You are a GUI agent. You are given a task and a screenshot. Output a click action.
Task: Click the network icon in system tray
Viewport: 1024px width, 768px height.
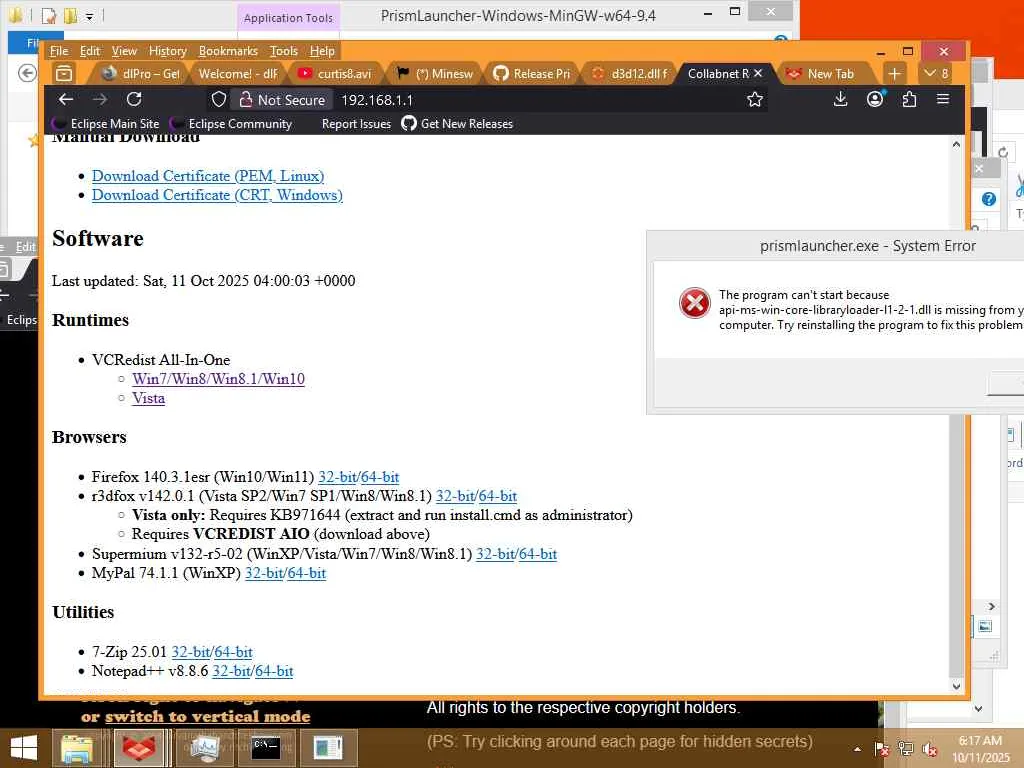point(906,749)
